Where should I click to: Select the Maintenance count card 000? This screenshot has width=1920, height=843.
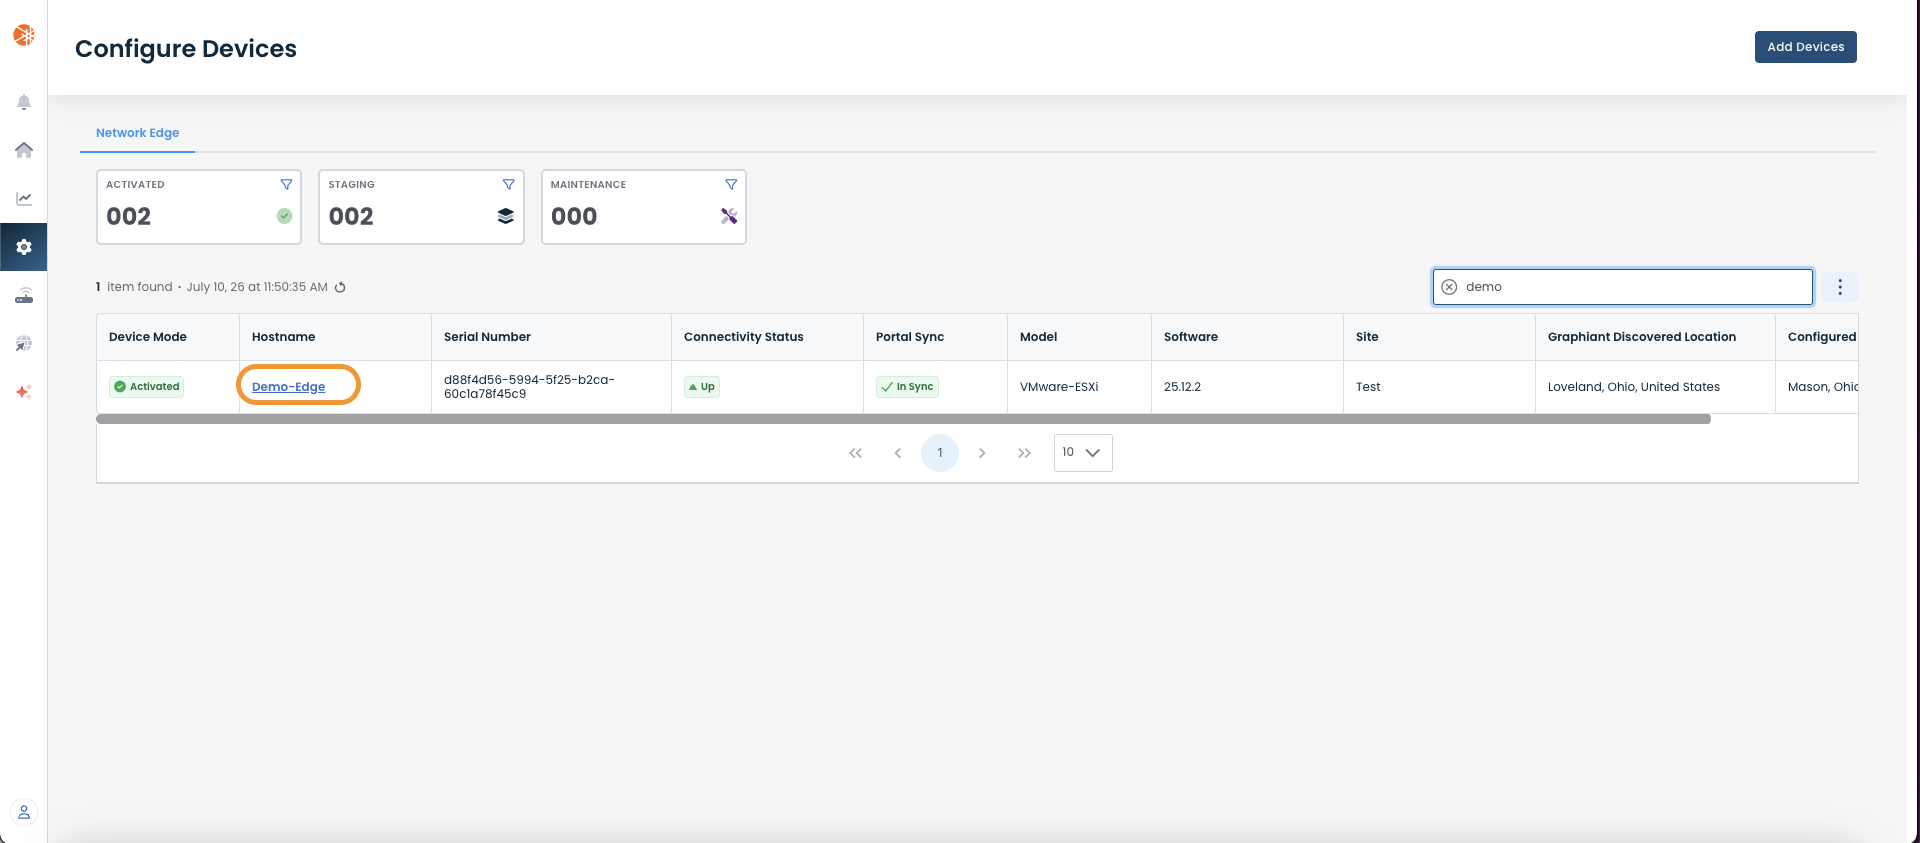point(644,207)
